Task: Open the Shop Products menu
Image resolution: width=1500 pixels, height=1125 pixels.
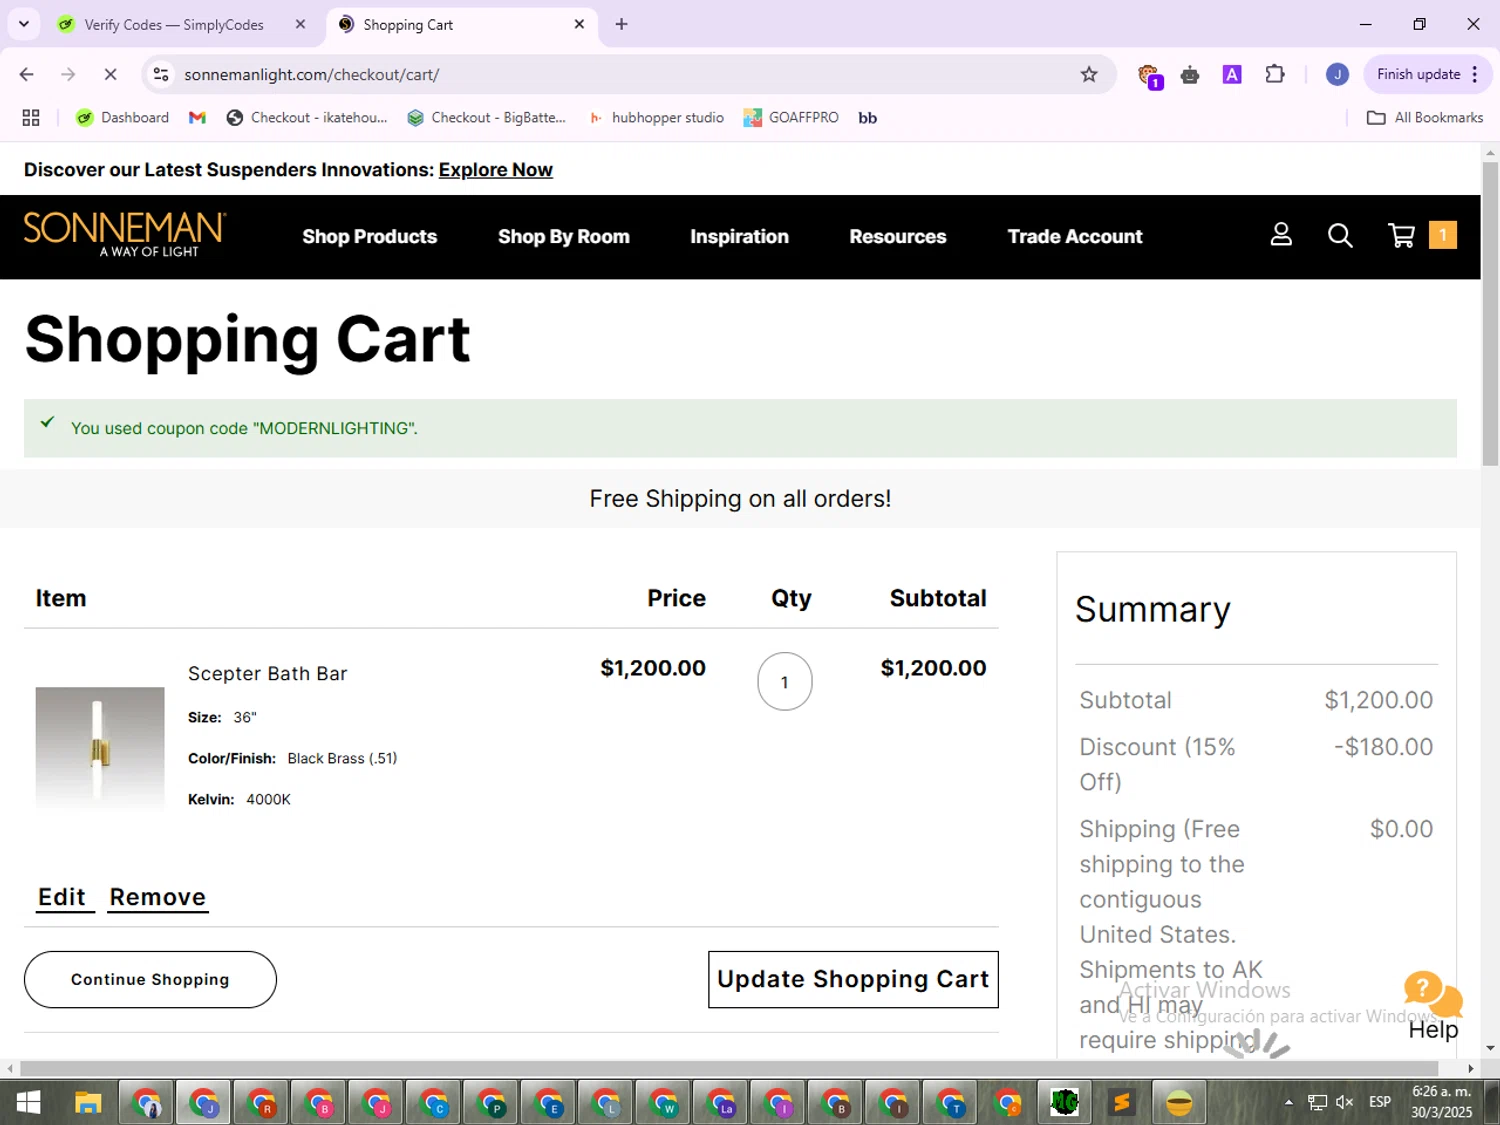Action: [x=370, y=237]
